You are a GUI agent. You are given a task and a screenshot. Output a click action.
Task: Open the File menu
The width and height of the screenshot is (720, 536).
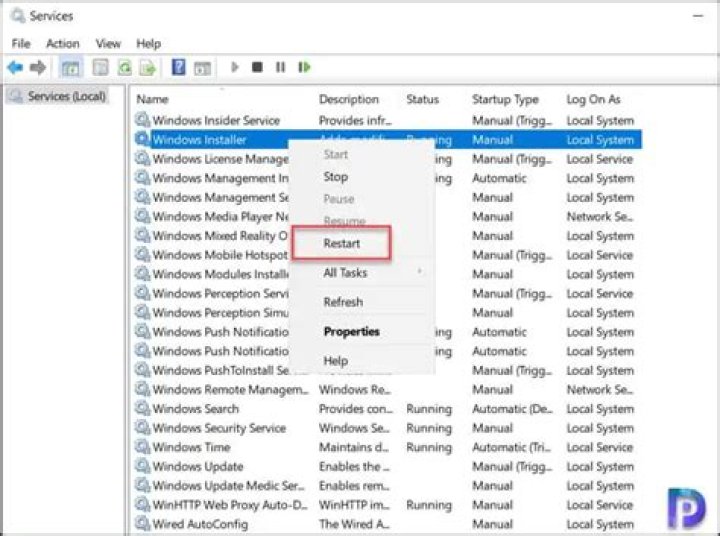[21, 44]
